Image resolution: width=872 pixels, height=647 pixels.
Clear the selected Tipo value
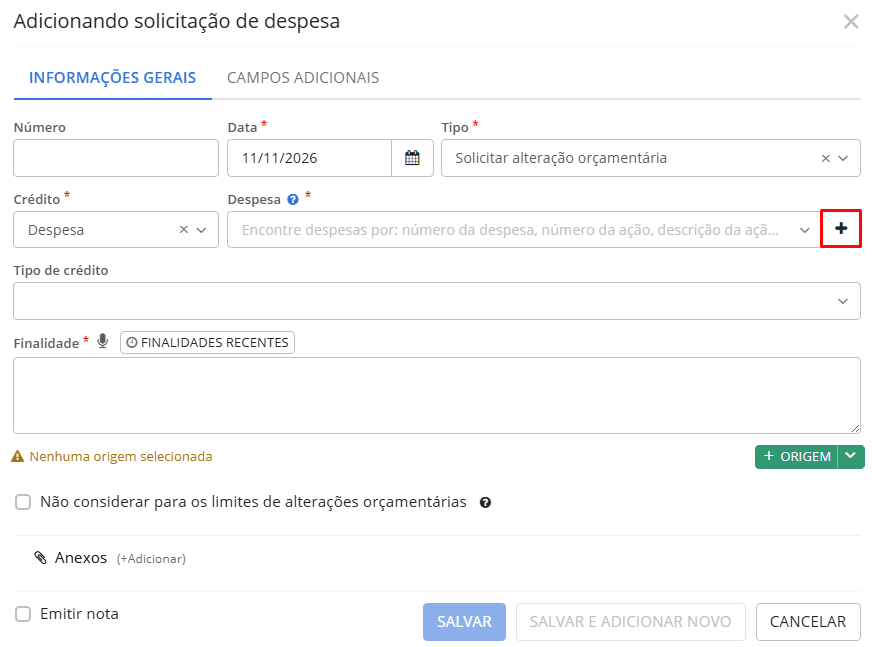click(x=825, y=157)
